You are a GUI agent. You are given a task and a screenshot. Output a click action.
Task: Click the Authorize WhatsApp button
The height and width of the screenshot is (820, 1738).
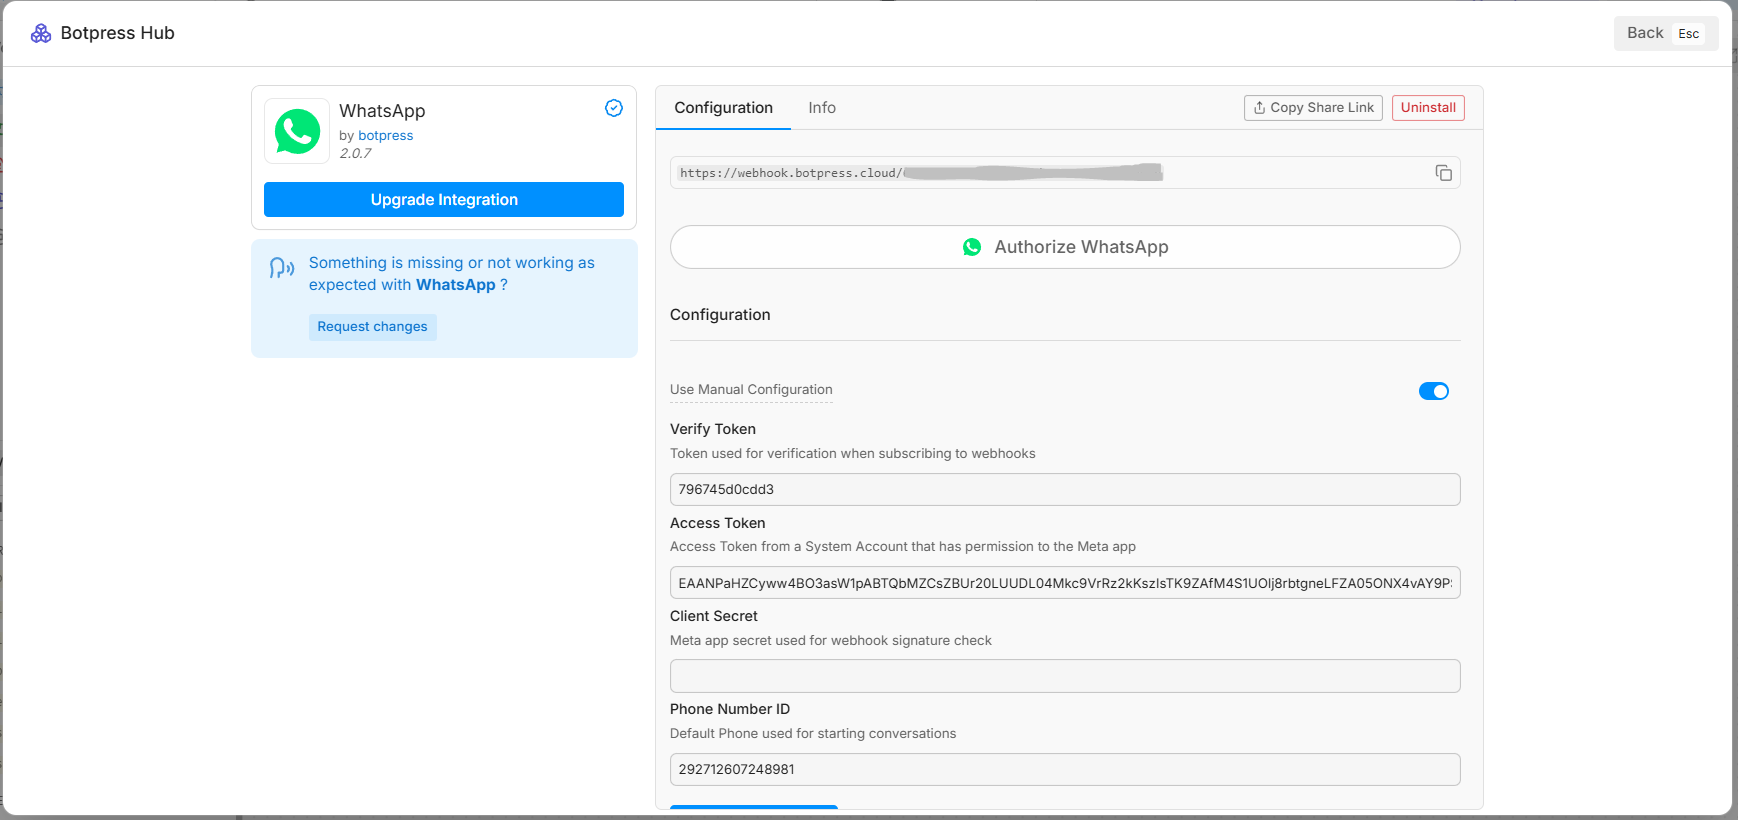(1065, 247)
